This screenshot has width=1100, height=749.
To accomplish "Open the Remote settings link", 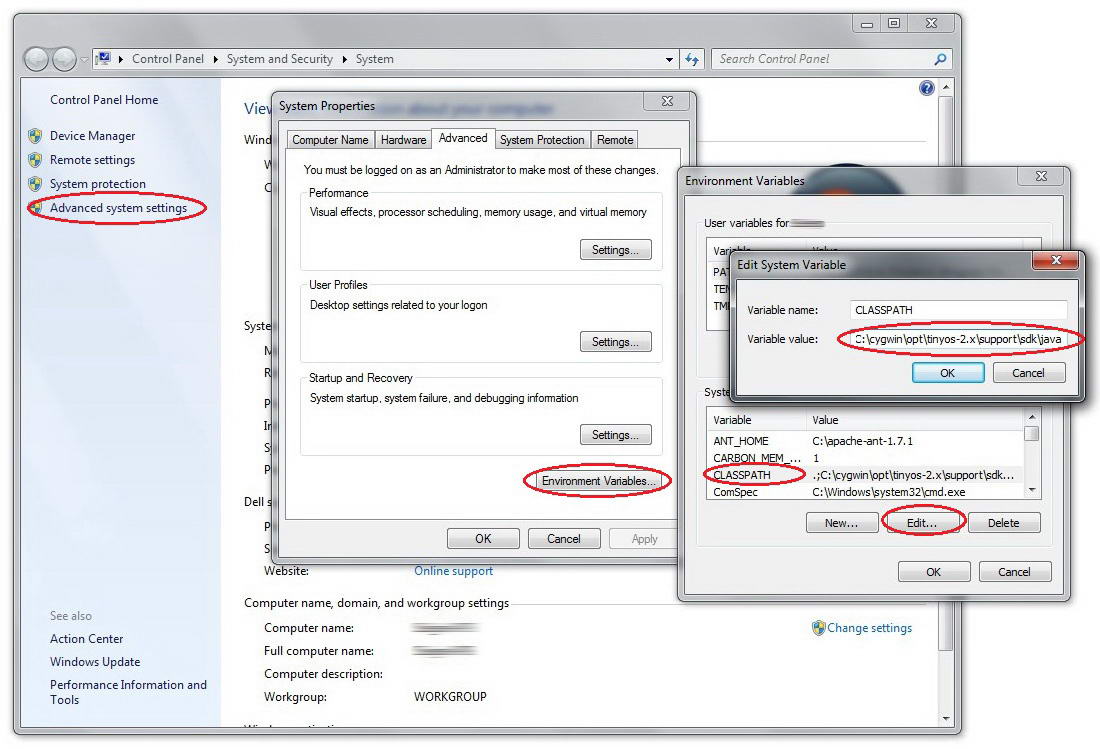I will (x=93, y=160).
